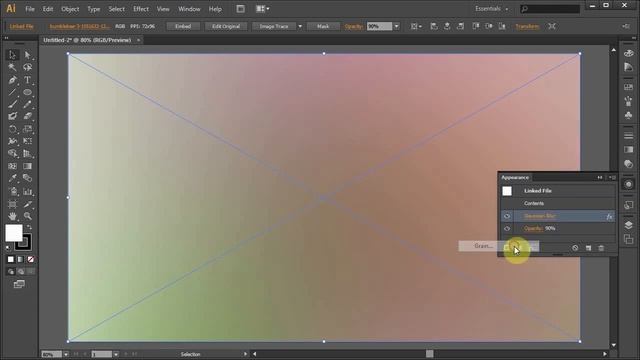Open the Effect menu
Screen dimensions: 640x360
tap(141, 9)
